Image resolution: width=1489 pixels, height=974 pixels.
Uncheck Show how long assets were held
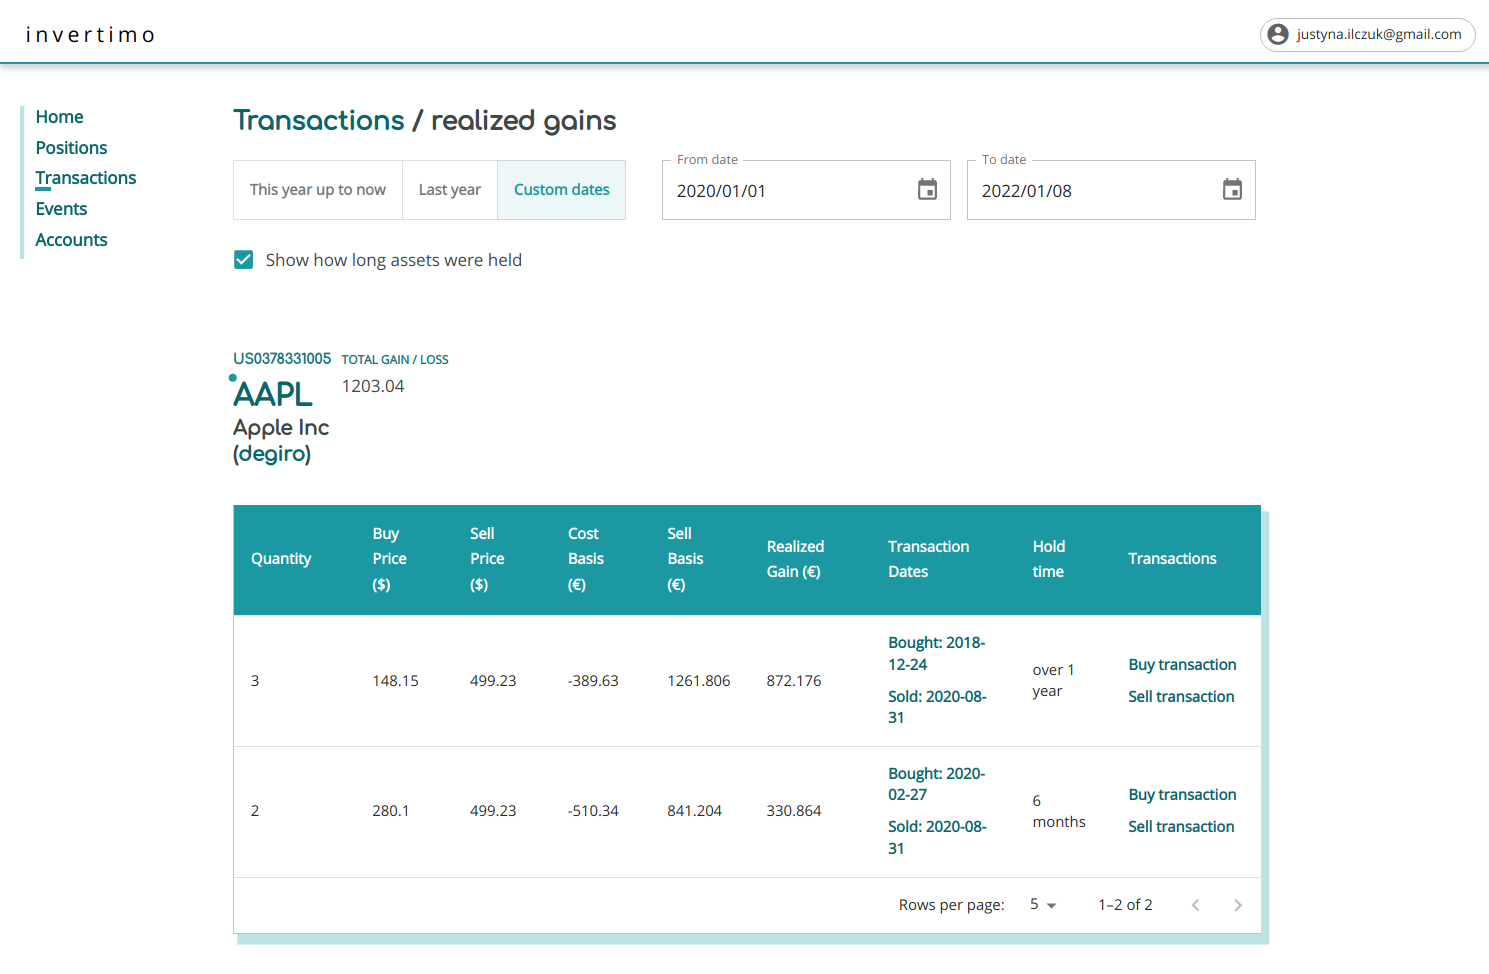tap(244, 260)
